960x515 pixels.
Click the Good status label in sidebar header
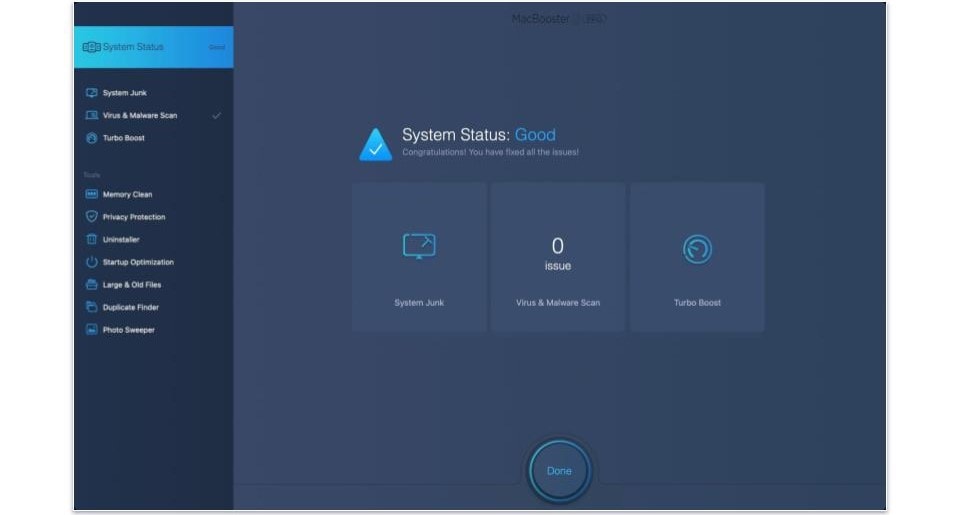[x=217, y=47]
